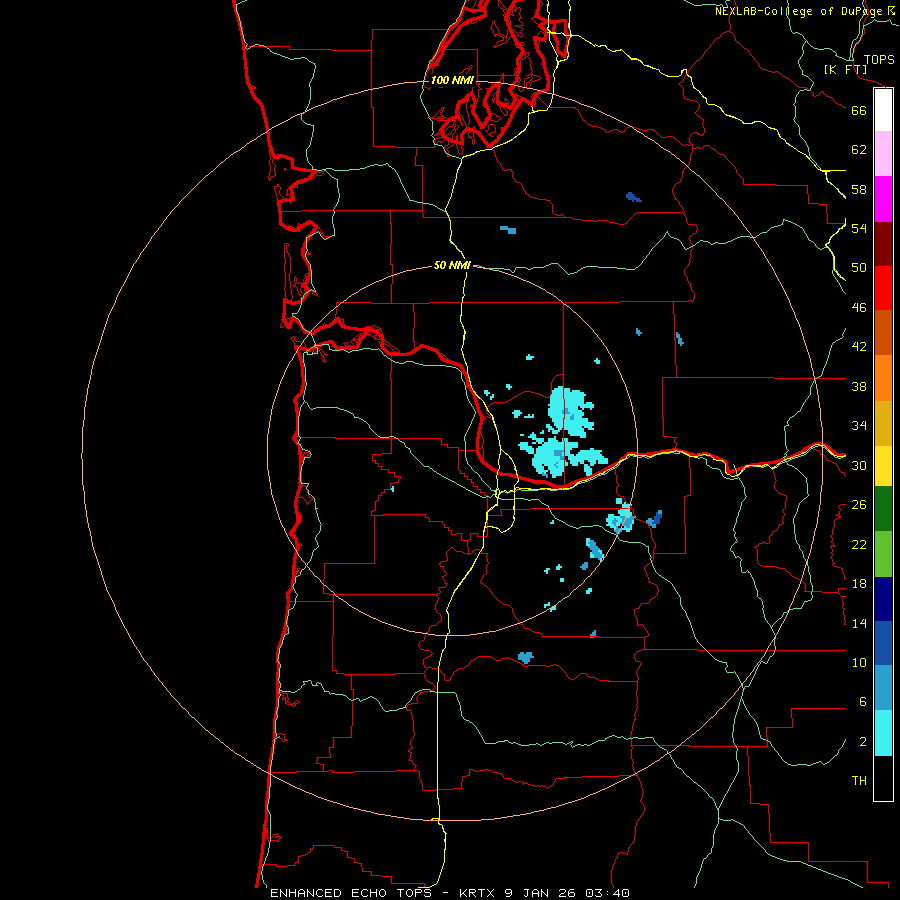The width and height of the screenshot is (900, 900).
Task: Click the legend value "62"
Action: tap(859, 150)
